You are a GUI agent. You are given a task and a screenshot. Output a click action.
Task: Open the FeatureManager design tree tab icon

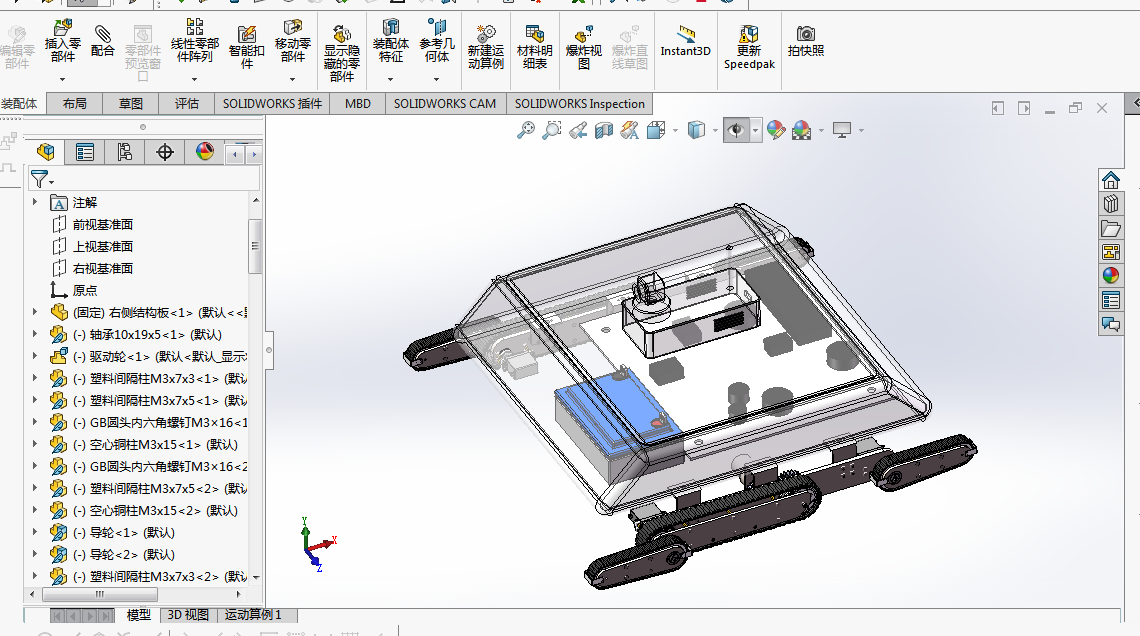point(46,152)
